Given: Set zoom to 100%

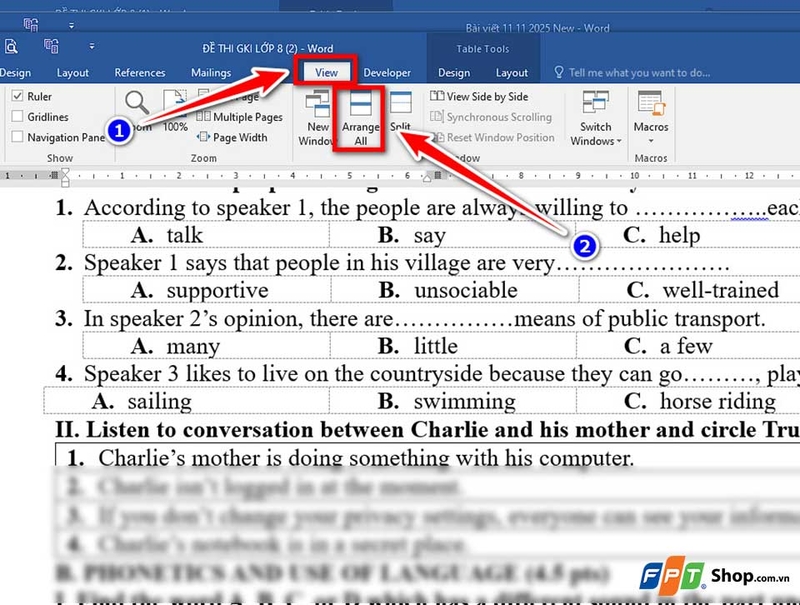Looking at the screenshot, I should coord(175,110).
